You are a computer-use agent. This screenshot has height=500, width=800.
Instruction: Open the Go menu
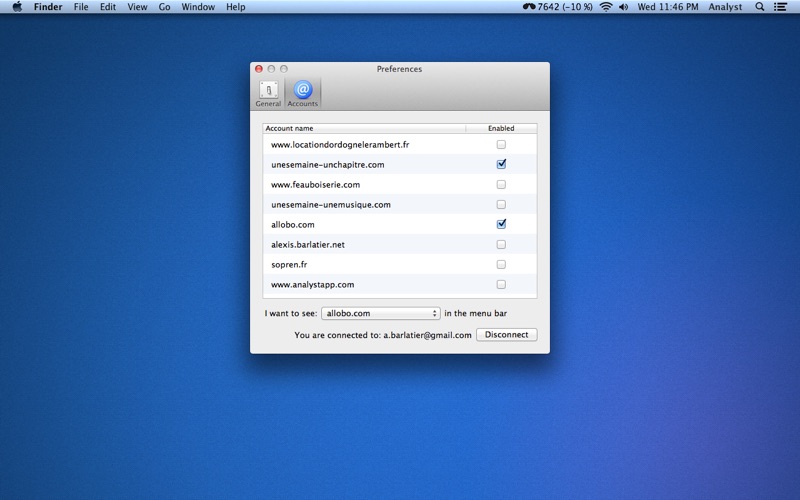click(x=164, y=7)
